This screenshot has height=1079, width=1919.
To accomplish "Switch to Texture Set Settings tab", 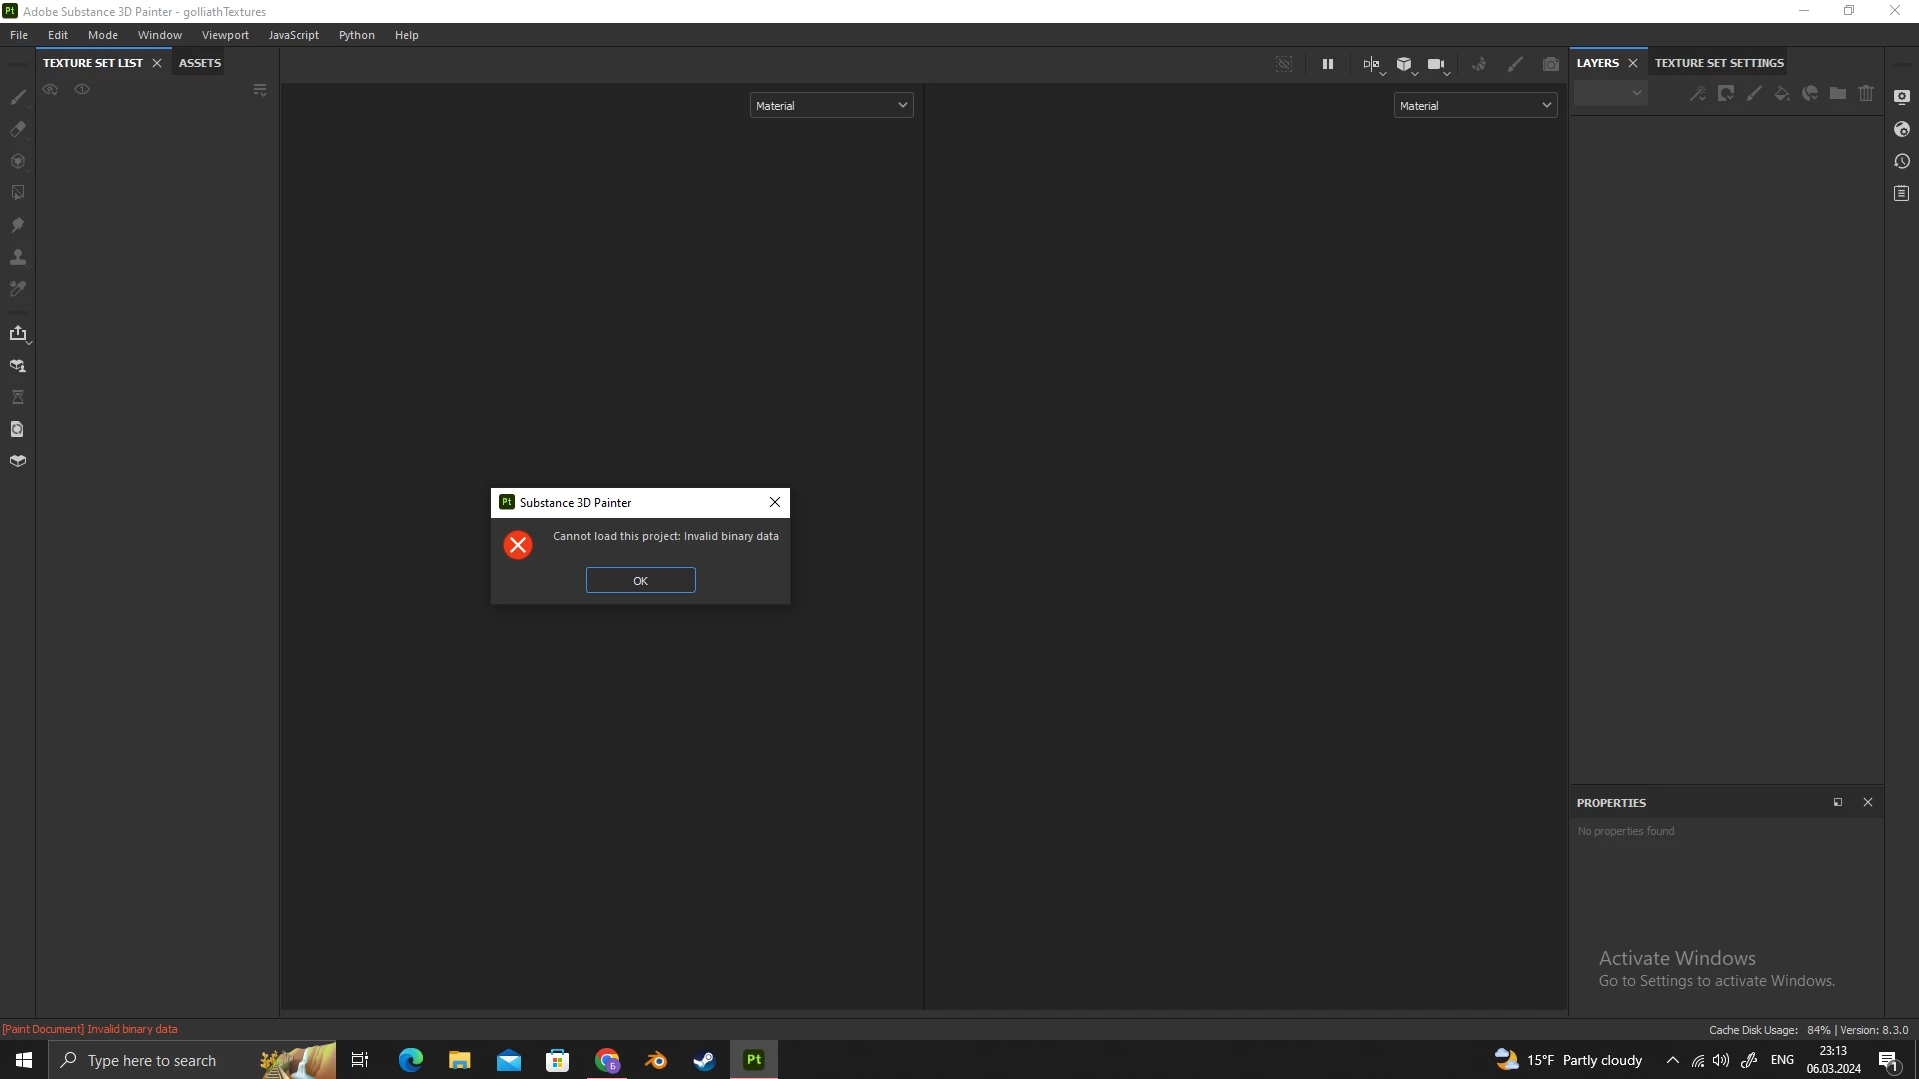I will (1719, 63).
